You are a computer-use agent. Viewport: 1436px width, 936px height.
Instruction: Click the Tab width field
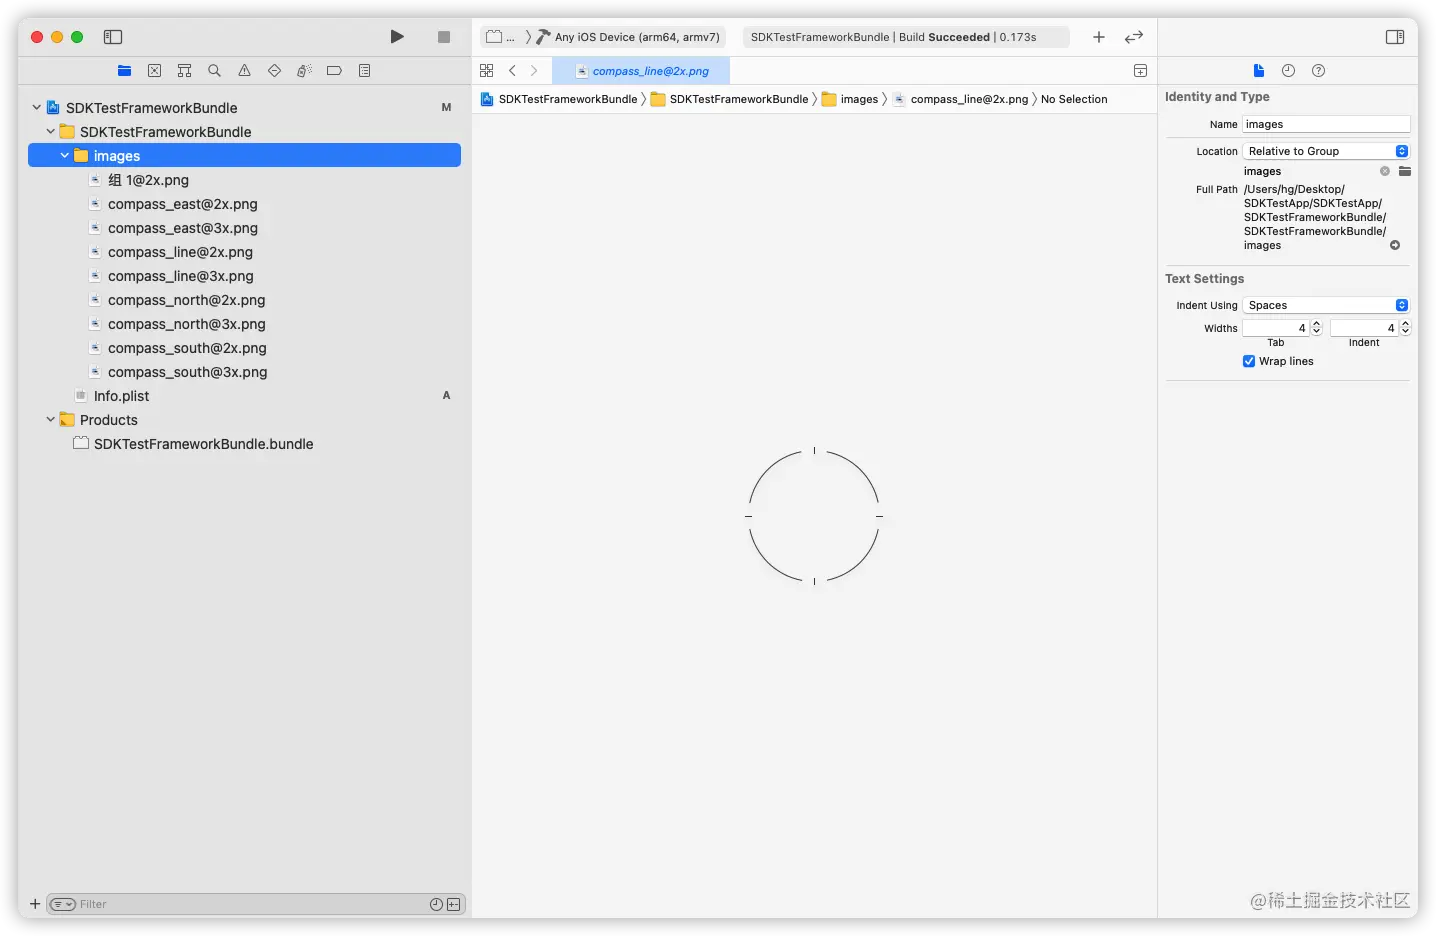[1276, 328]
